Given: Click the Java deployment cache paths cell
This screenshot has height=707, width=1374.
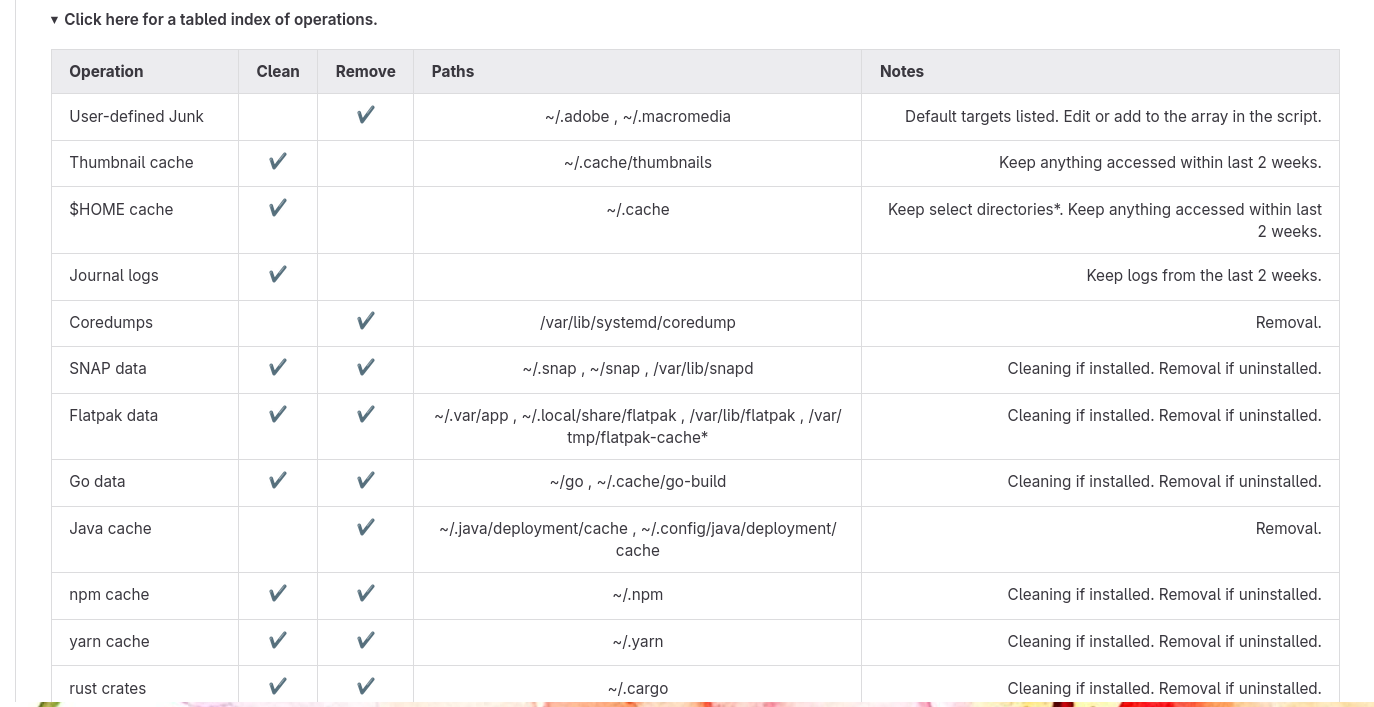Looking at the screenshot, I should (x=638, y=540).
